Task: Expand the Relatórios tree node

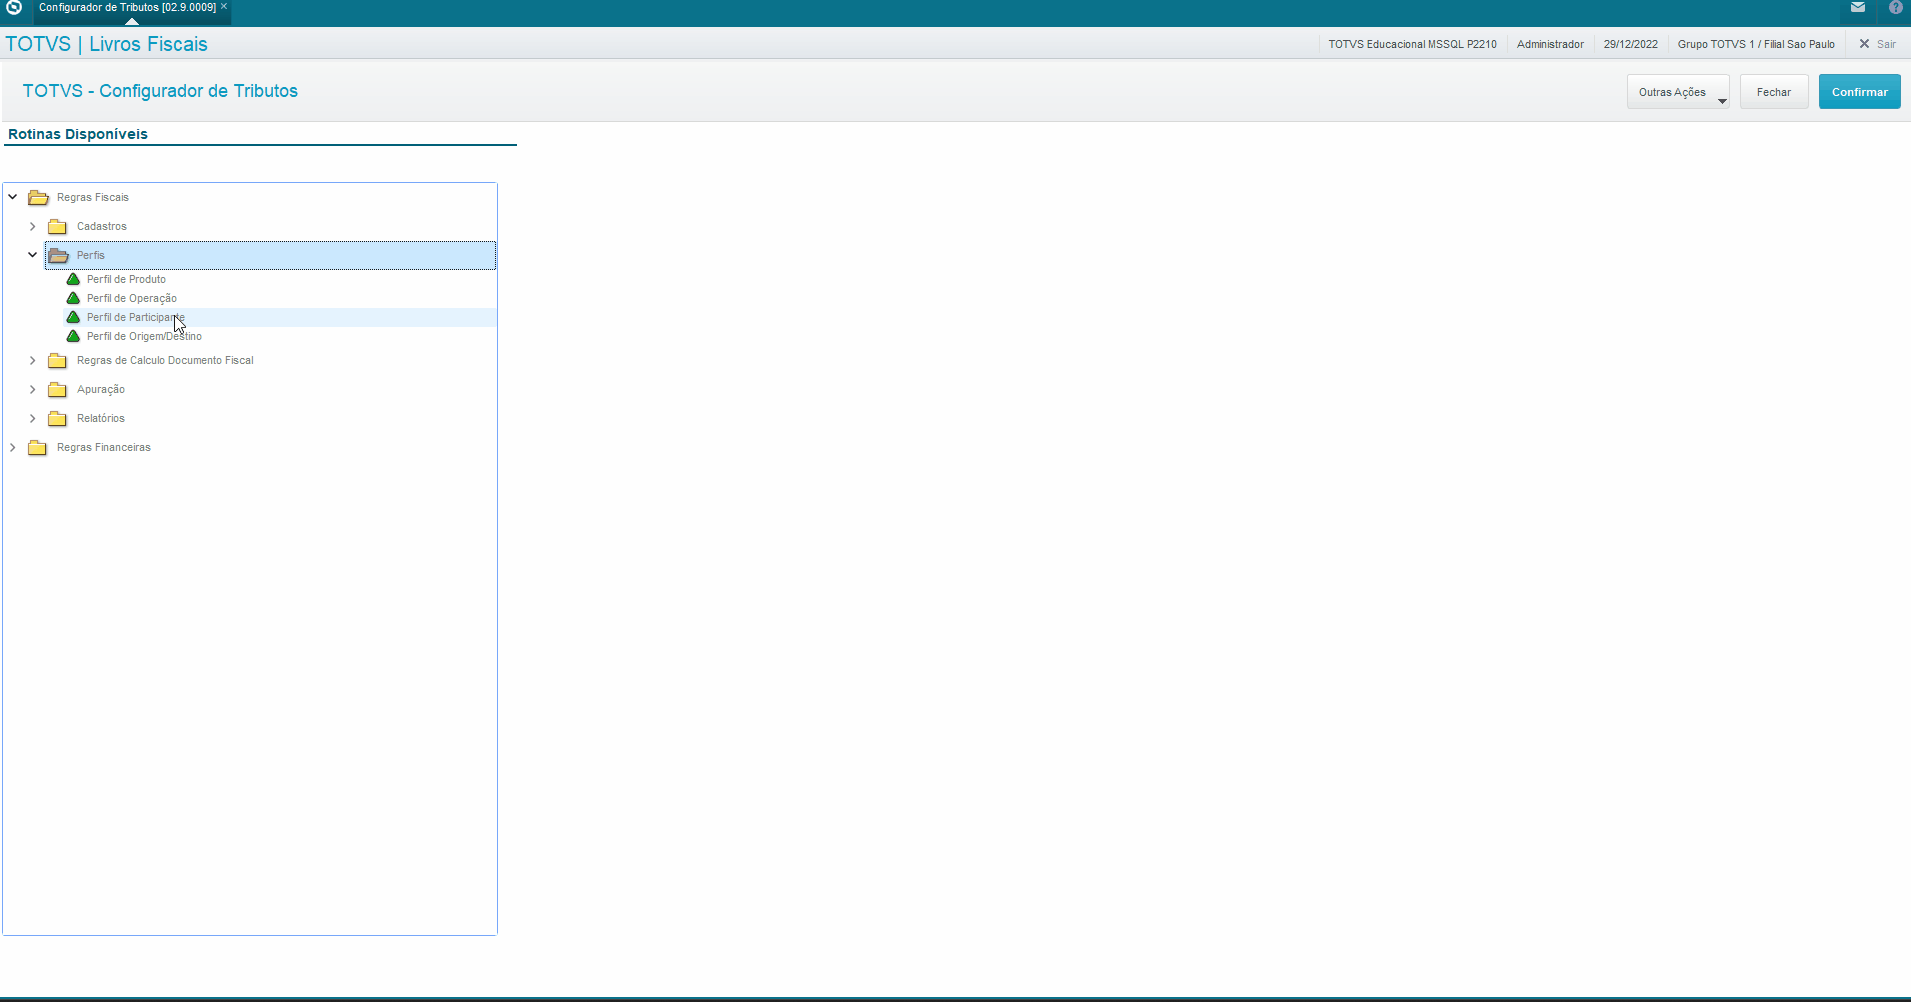Action: pyautogui.click(x=33, y=418)
